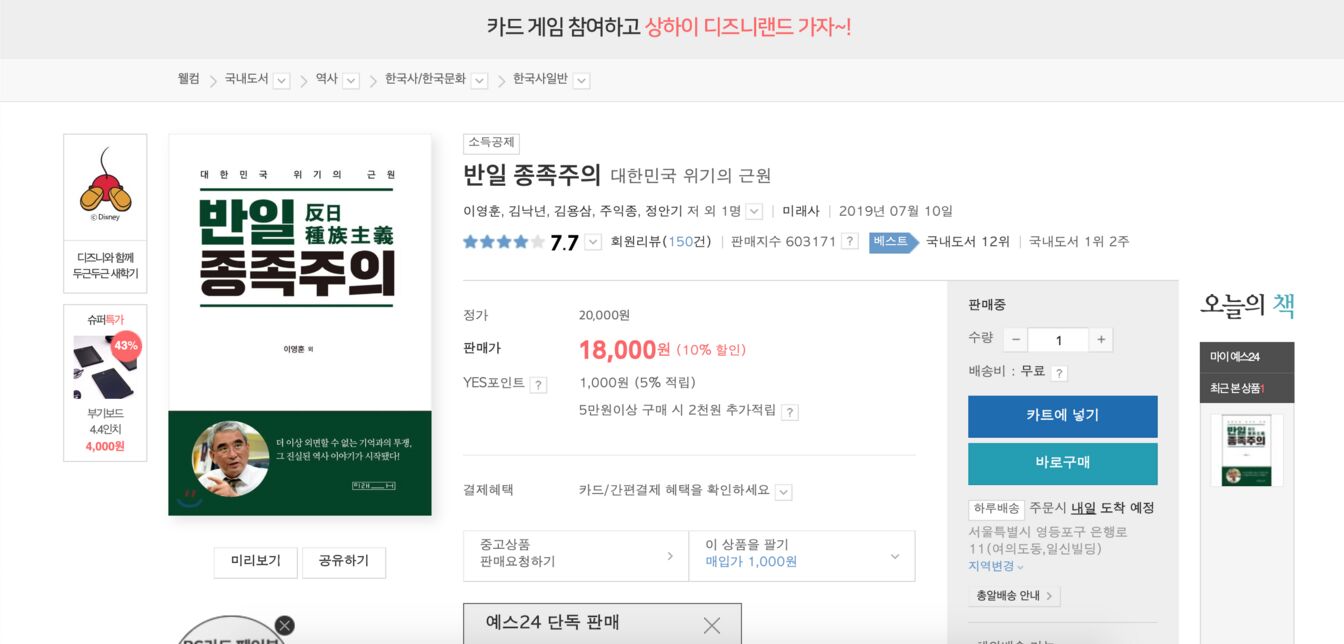
Task: Open publisher 미래사 link
Action: point(801,211)
